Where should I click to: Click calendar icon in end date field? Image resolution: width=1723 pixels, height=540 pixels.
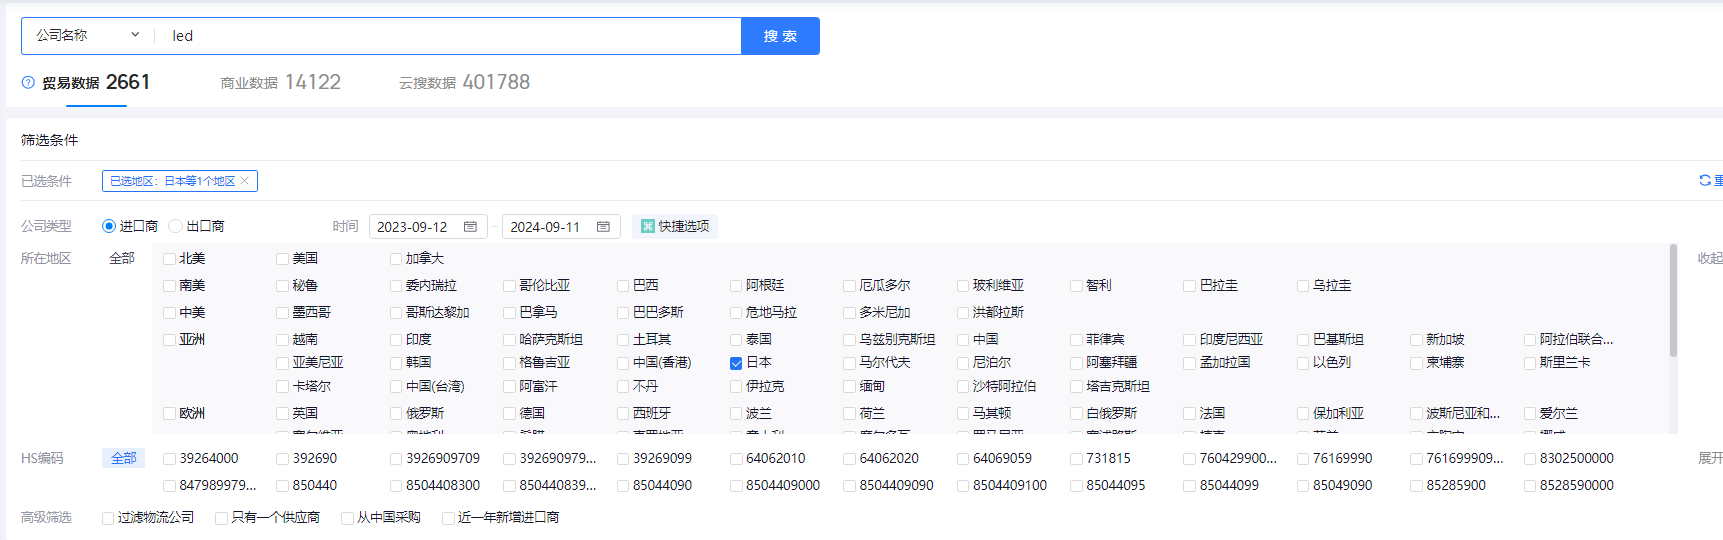[603, 227]
